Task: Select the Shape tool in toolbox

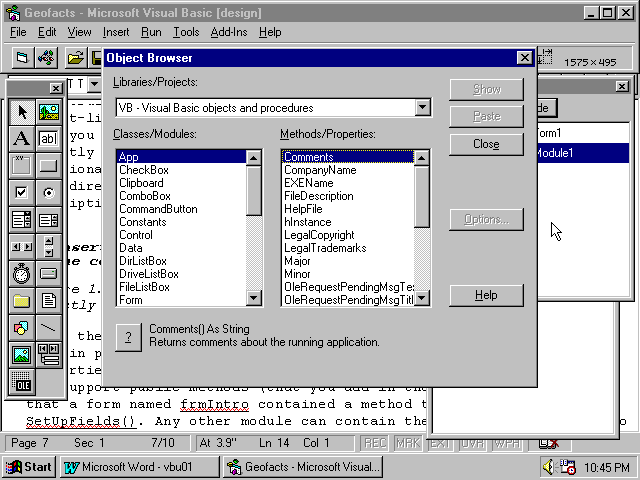Action: (x=22, y=327)
